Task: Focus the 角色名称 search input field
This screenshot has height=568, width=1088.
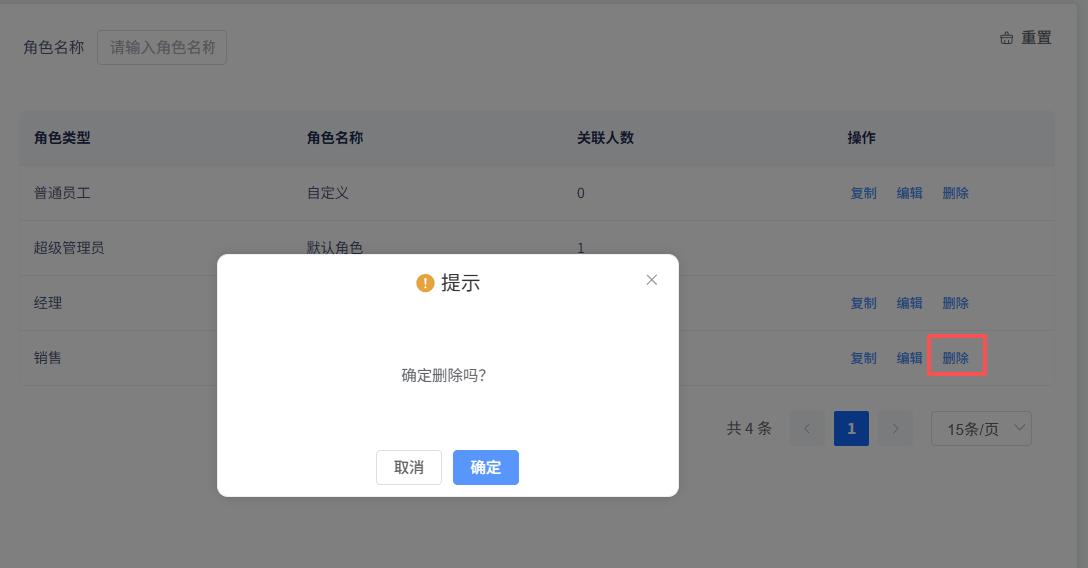Action: tap(162, 47)
